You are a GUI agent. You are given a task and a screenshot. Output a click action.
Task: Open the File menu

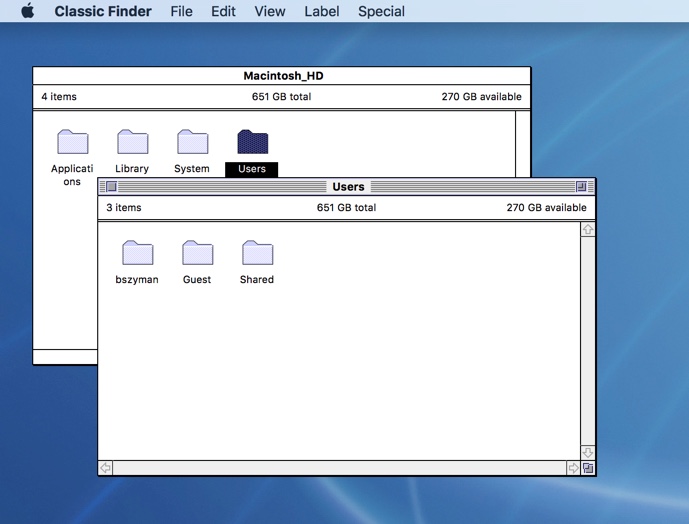(x=181, y=11)
